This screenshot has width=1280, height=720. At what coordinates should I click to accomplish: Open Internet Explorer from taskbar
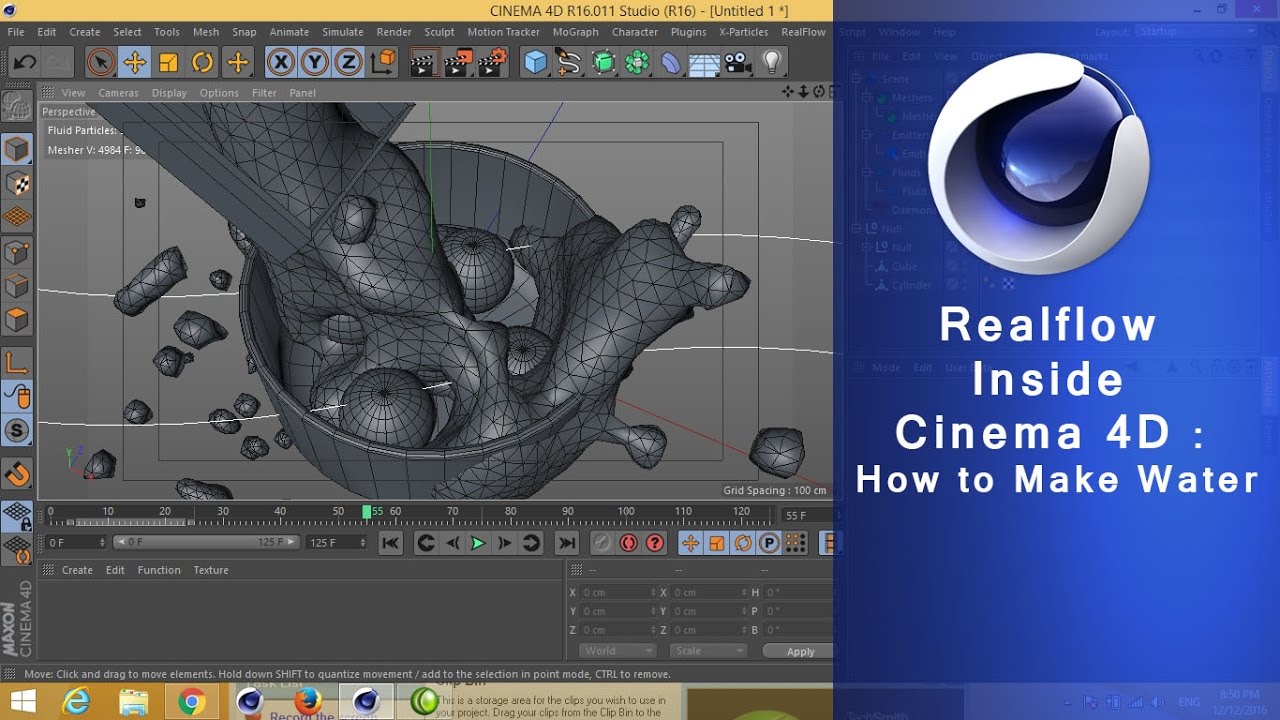(76, 702)
